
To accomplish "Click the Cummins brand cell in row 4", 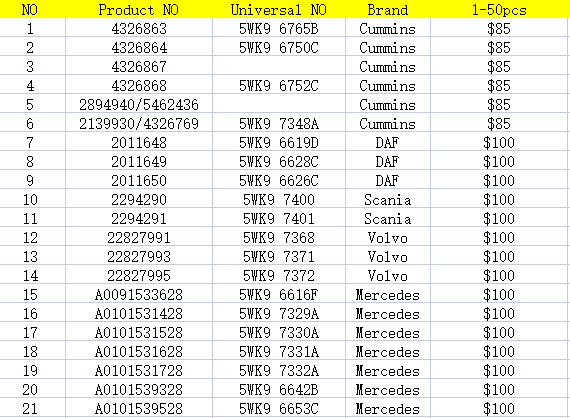I will pos(388,85).
